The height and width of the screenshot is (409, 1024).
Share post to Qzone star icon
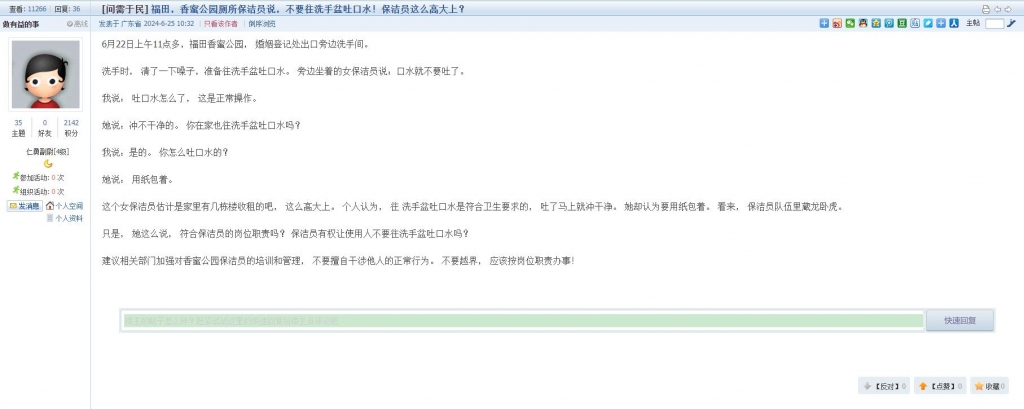click(876, 23)
